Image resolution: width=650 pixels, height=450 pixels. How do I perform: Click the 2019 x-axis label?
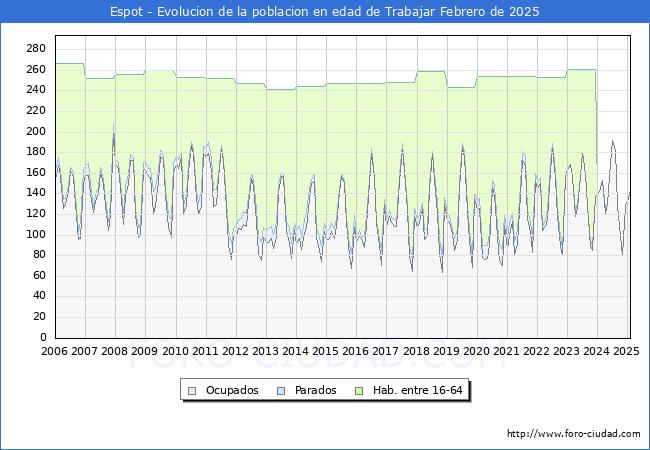pyautogui.click(x=446, y=351)
